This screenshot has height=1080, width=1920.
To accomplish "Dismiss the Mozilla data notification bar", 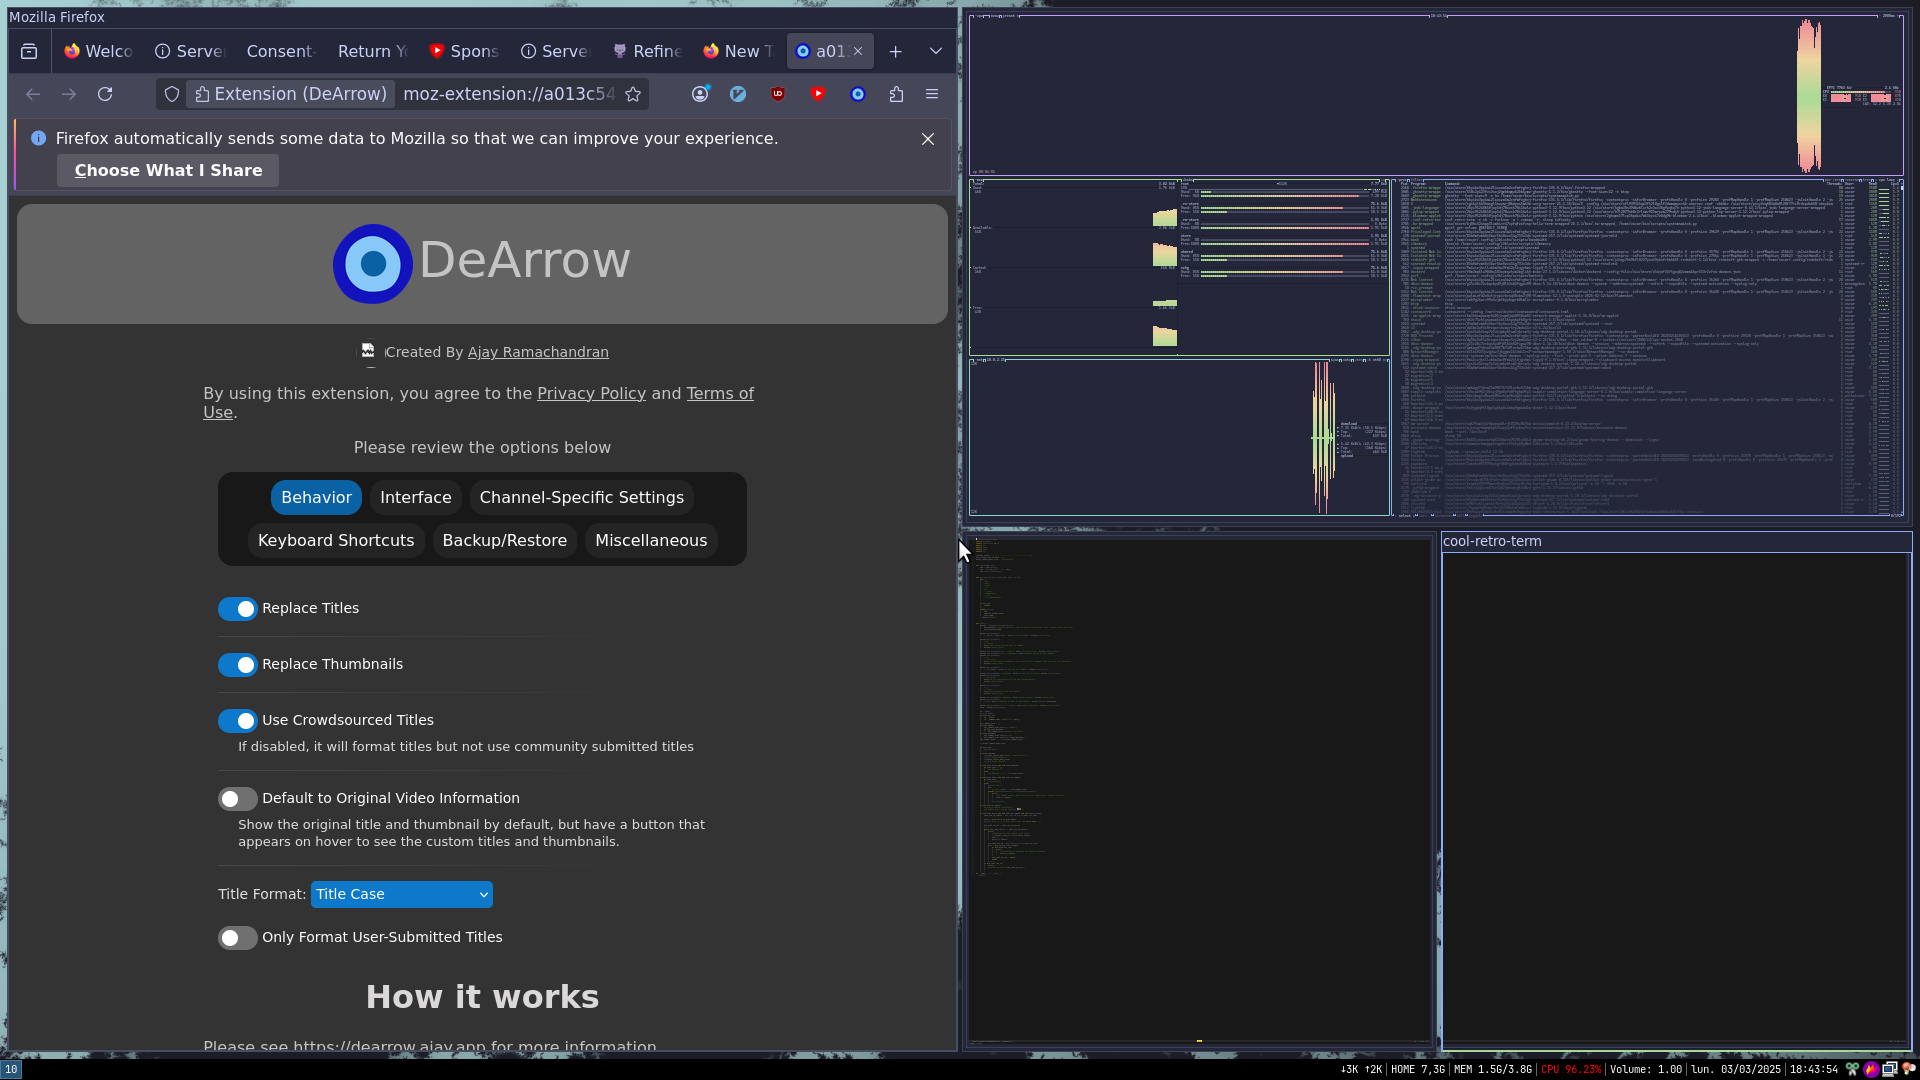I will (928, 139).
